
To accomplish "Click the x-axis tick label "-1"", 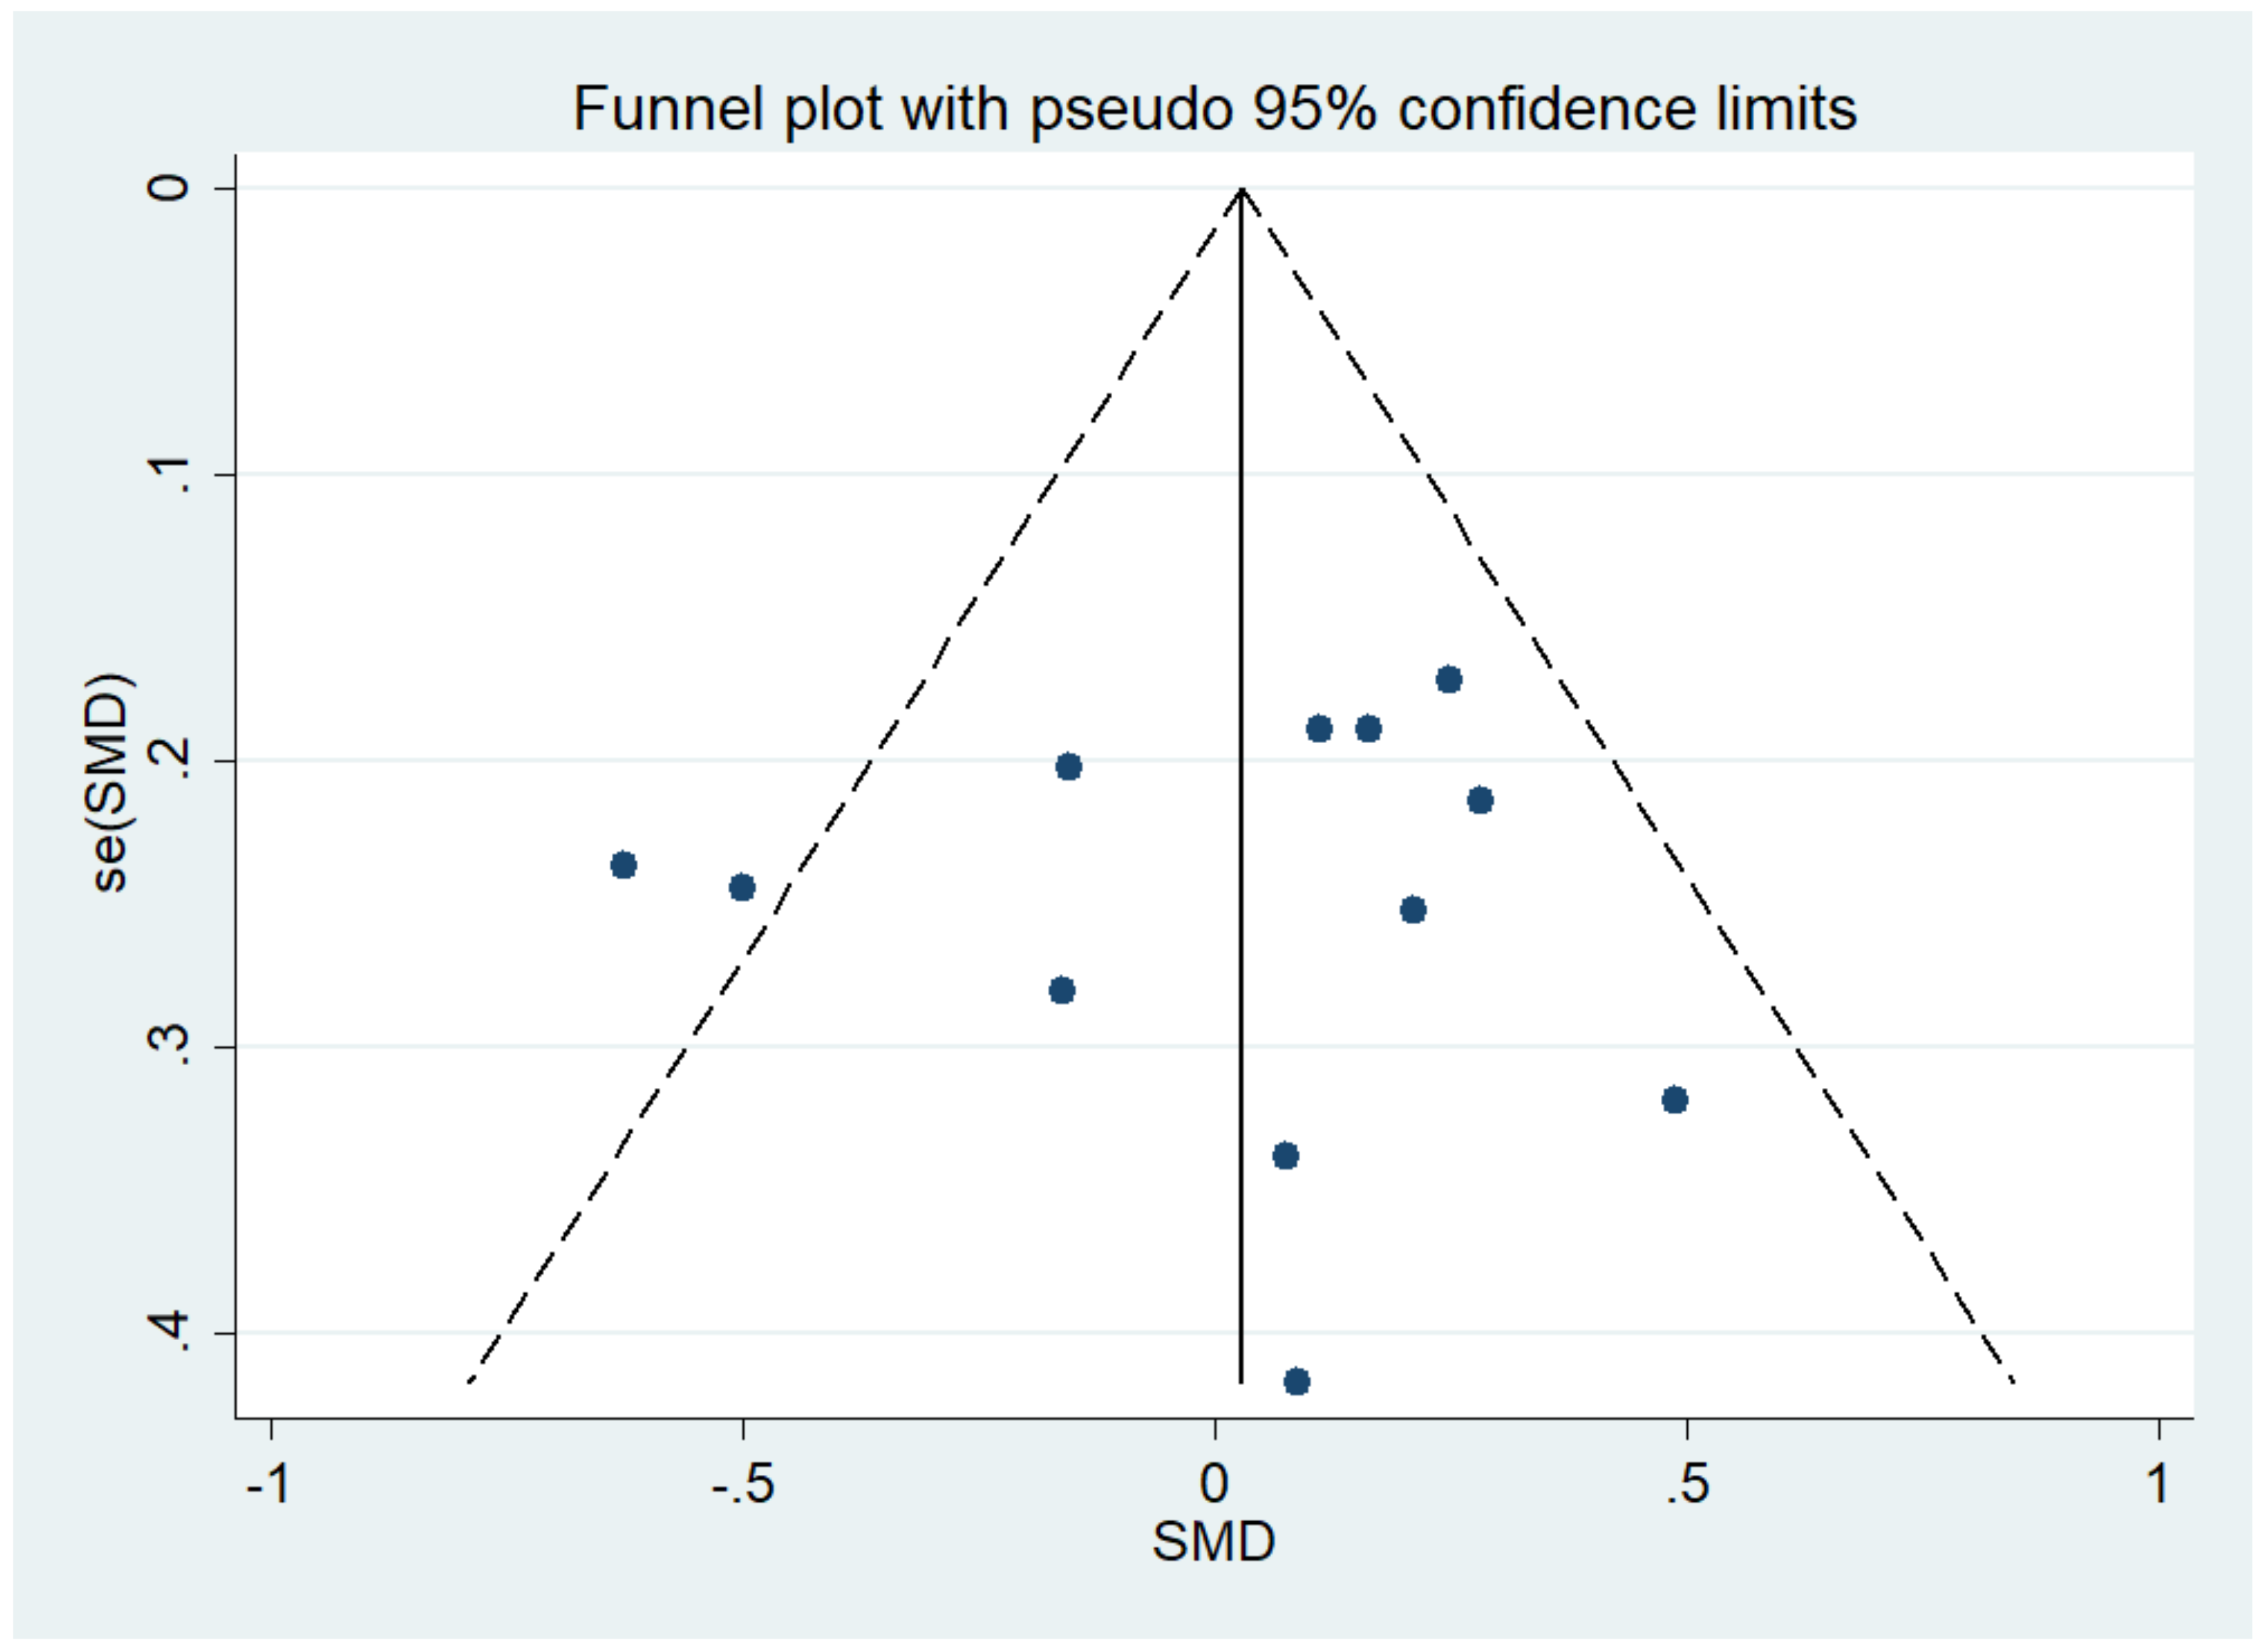I will click(268, 1484).
